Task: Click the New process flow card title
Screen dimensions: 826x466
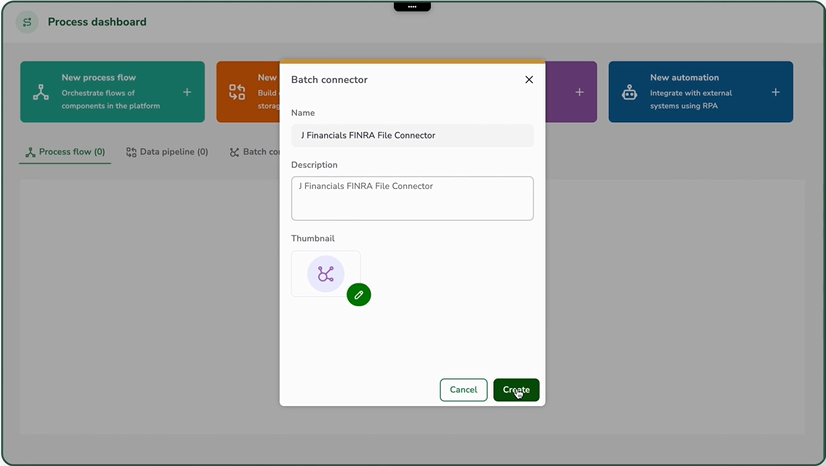Action: point(98,77)
